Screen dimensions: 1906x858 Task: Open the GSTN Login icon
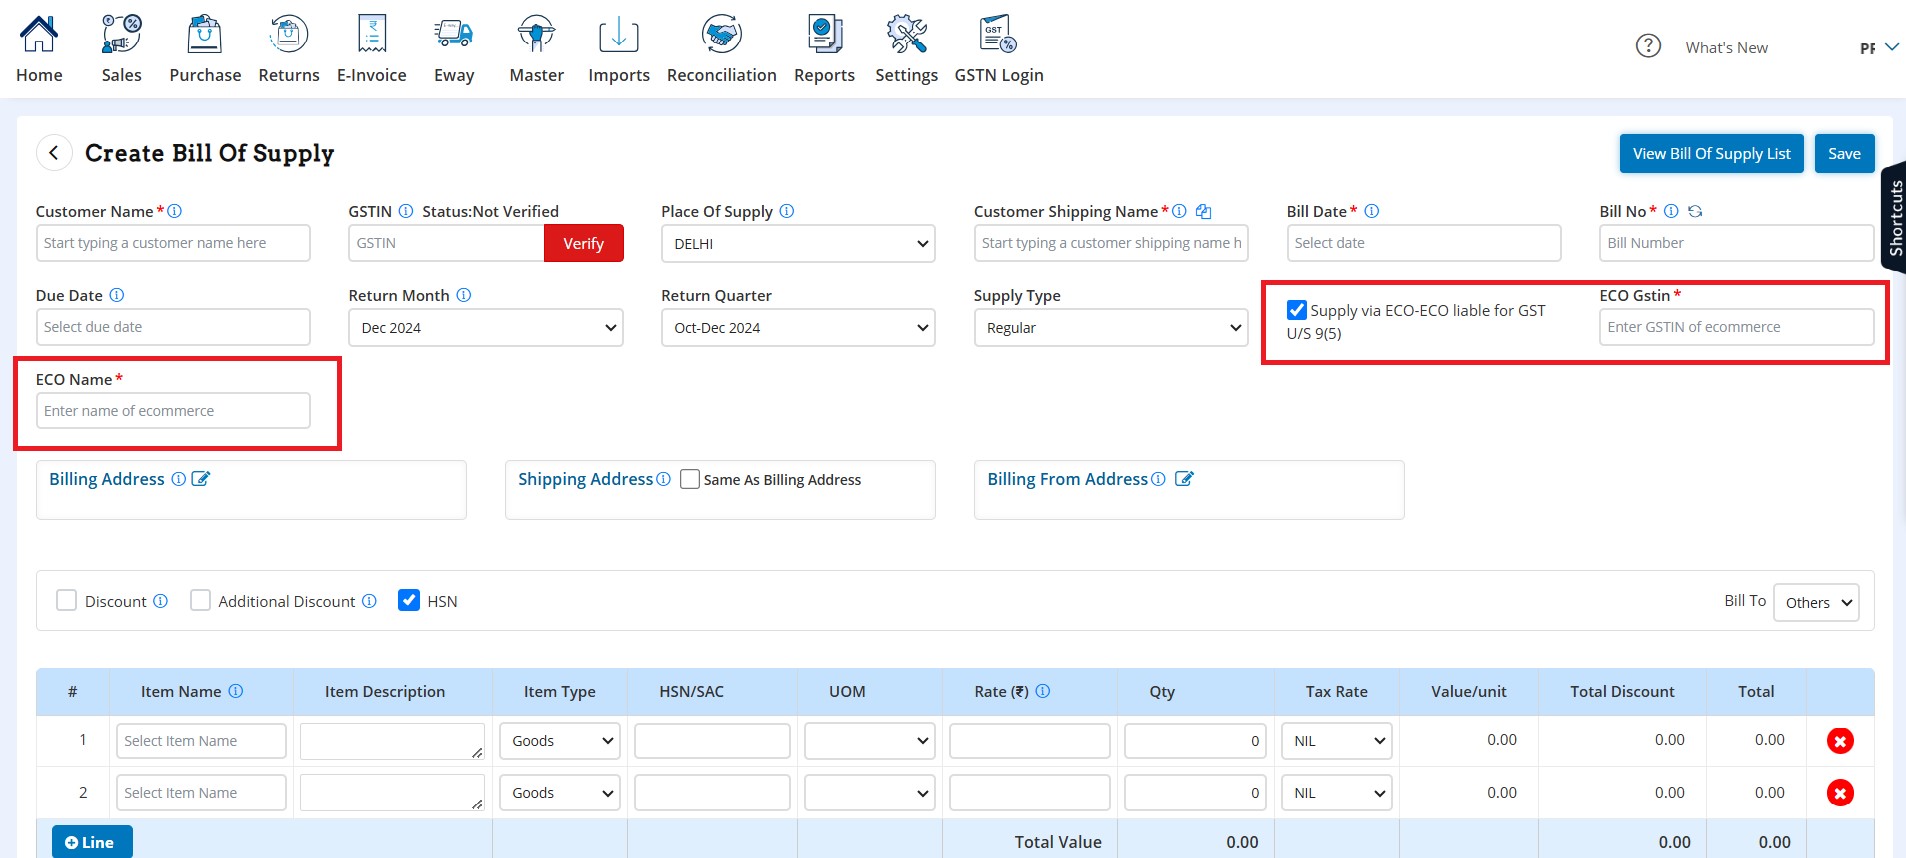998,35
